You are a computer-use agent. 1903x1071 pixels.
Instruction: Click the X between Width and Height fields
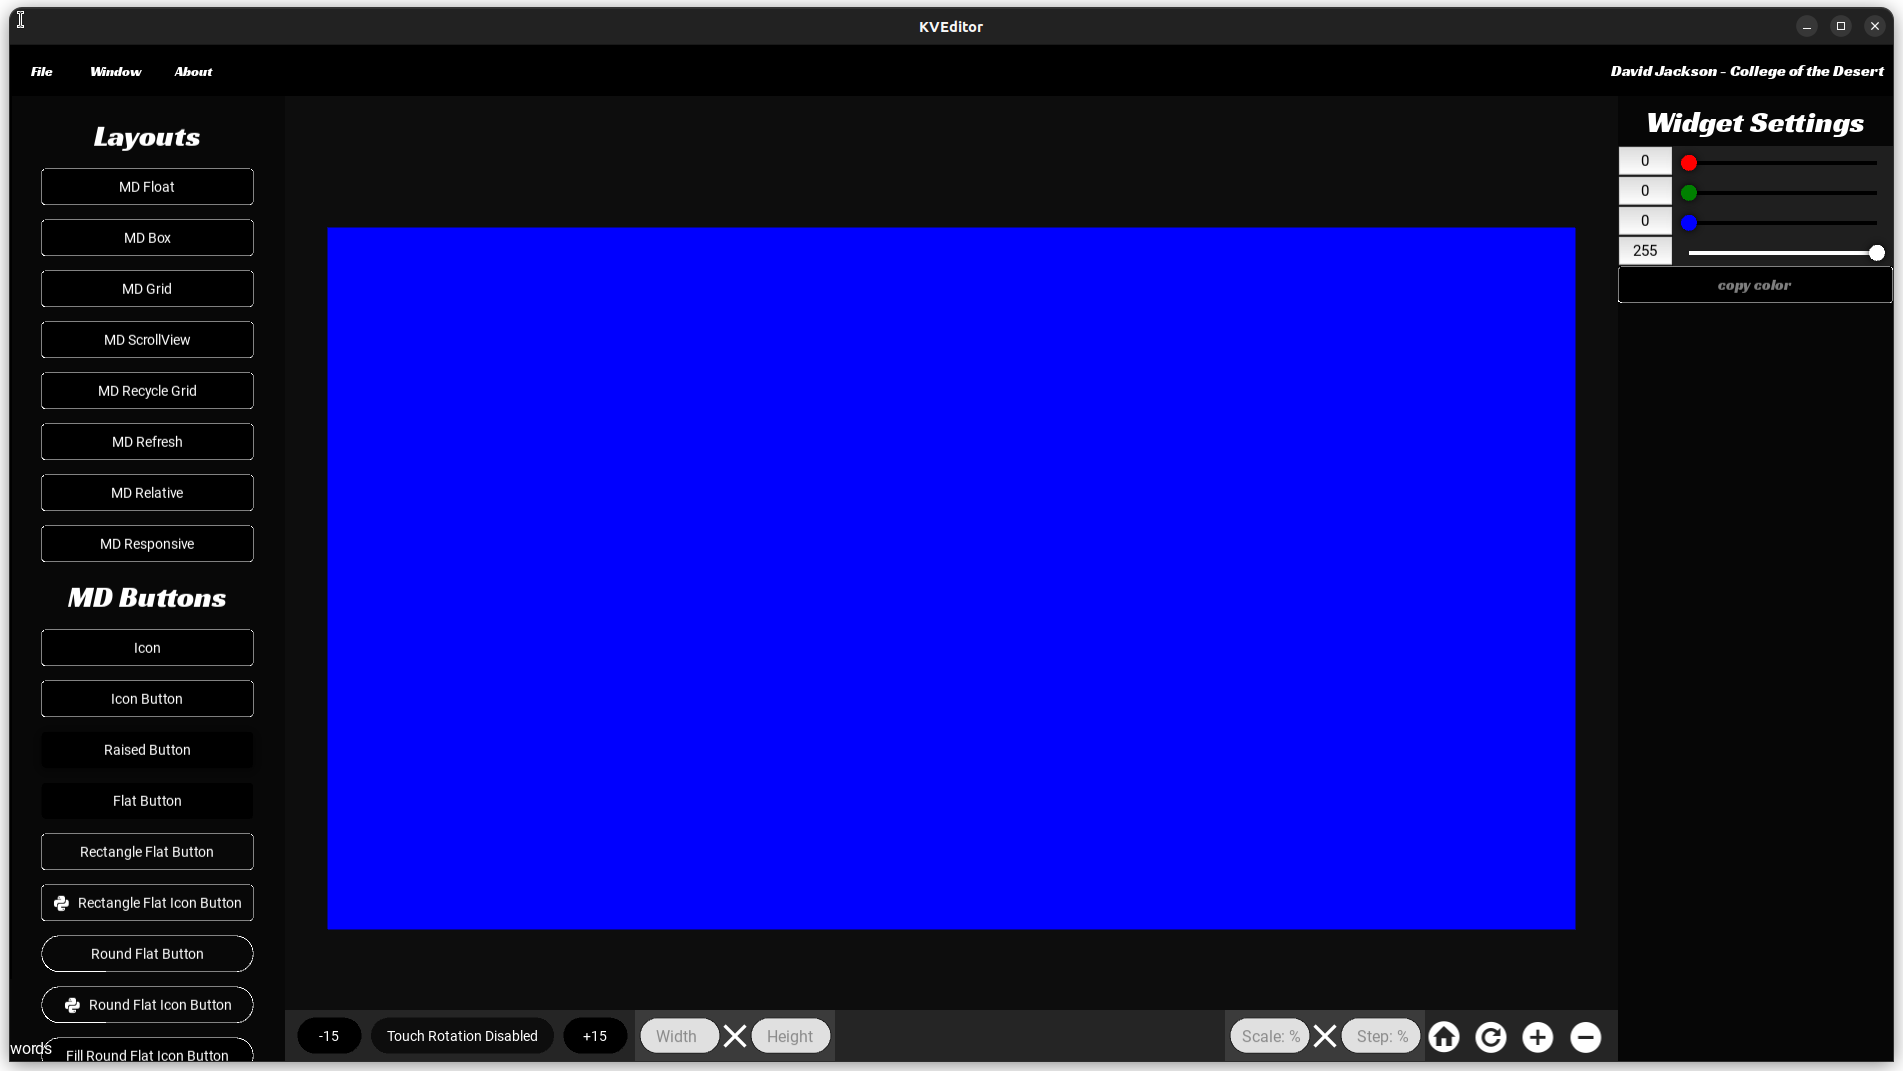point(735,1036)
